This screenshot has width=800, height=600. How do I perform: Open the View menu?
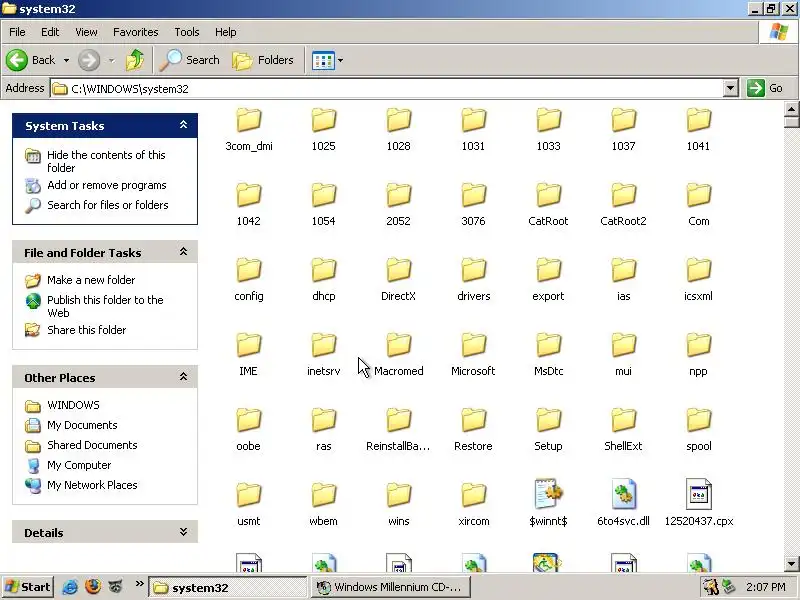pos(86,32)
